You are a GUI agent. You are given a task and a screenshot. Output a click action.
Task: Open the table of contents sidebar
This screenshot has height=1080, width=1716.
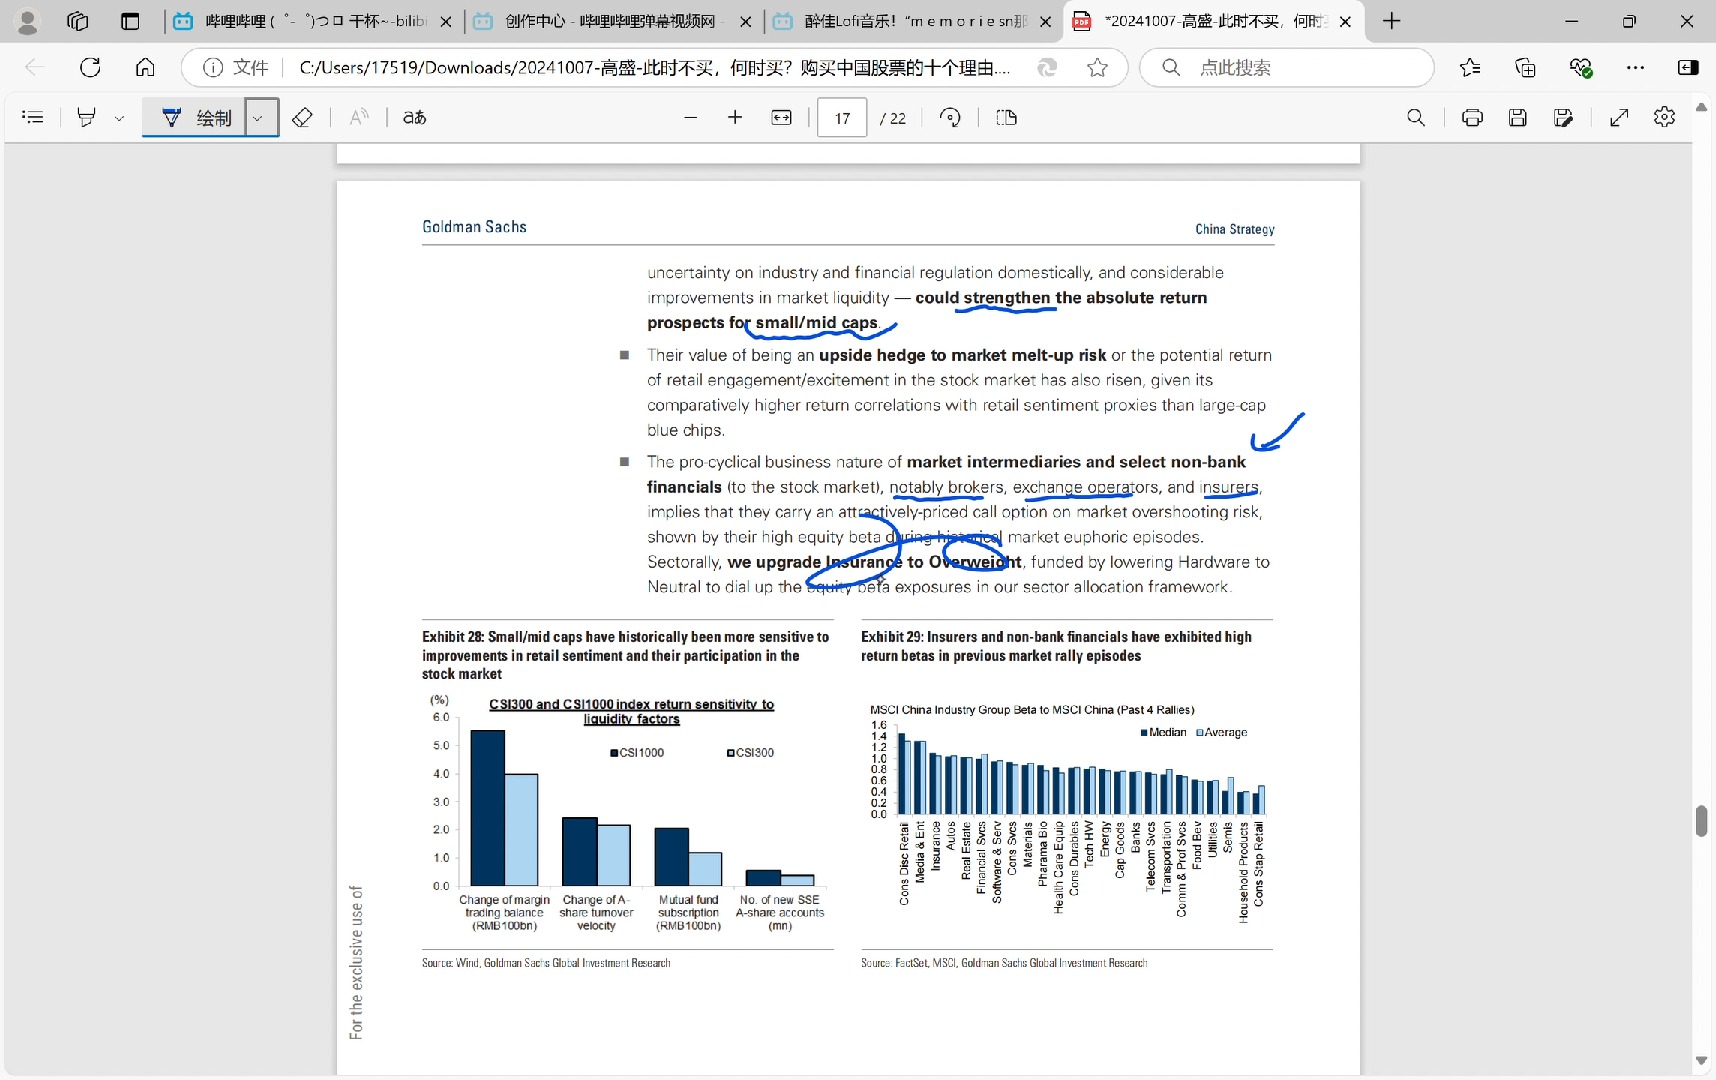click(33, 118)
